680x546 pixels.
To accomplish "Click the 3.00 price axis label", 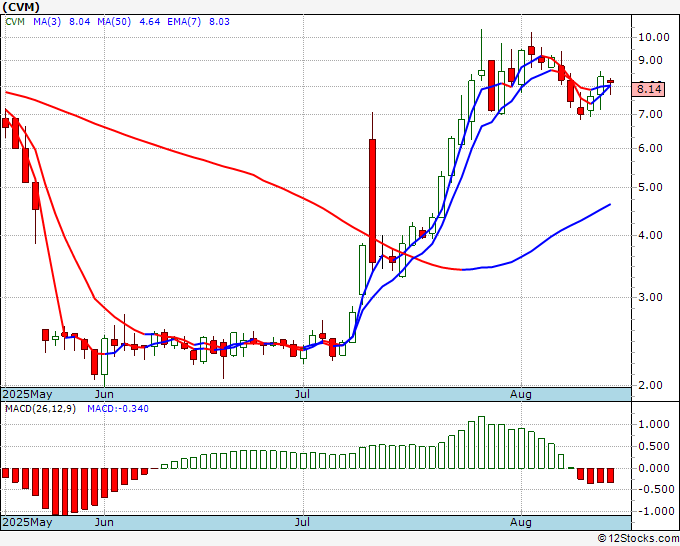I will pyautogui.click(x=650, y=298).
